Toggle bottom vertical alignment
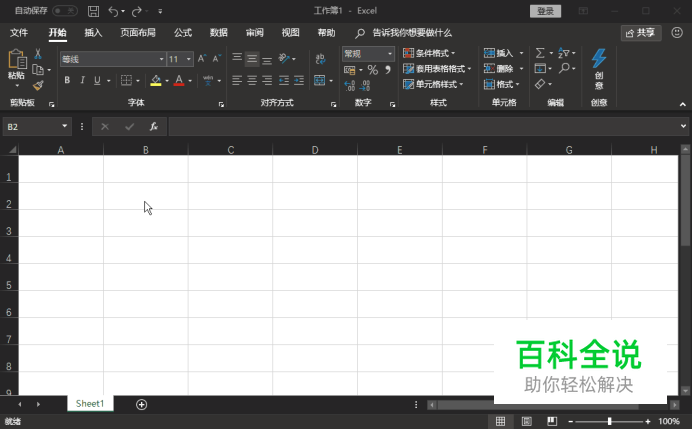Image resolution: width=692 pixels, height=429 pixels. [x=267, y=59]
